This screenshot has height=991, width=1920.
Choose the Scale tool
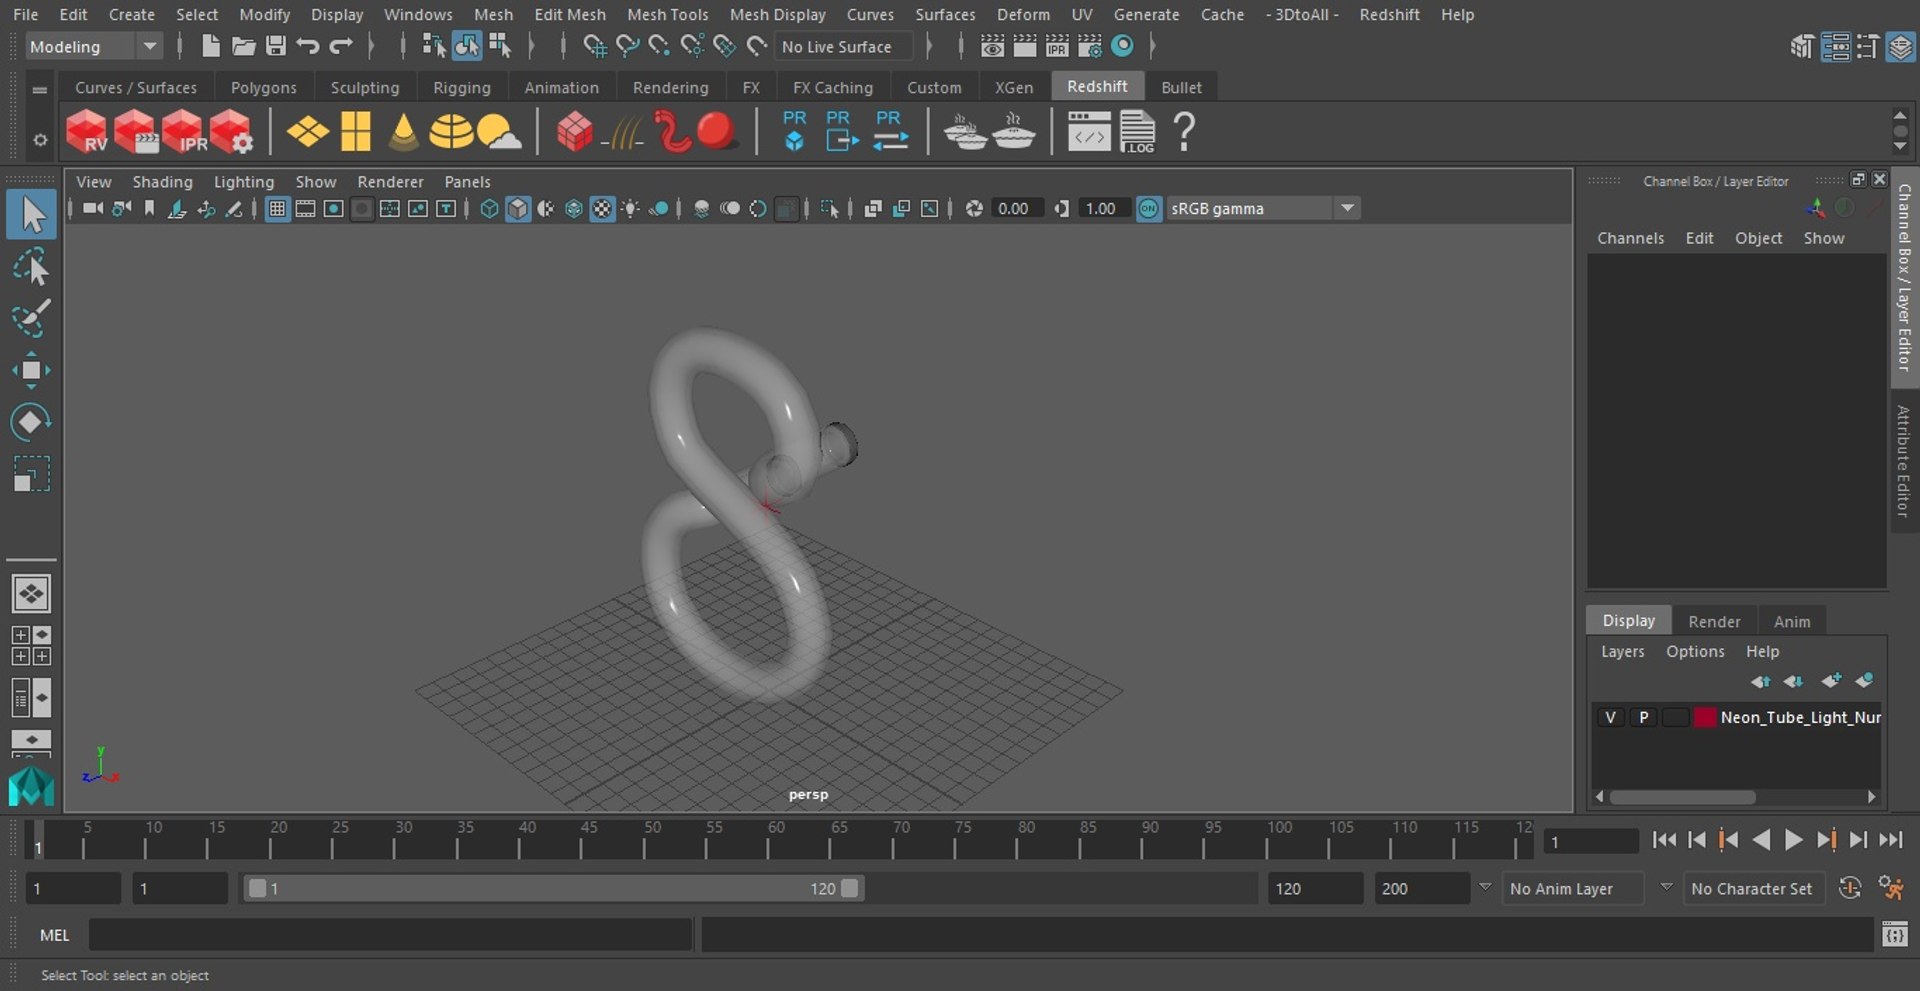(31, 474)
